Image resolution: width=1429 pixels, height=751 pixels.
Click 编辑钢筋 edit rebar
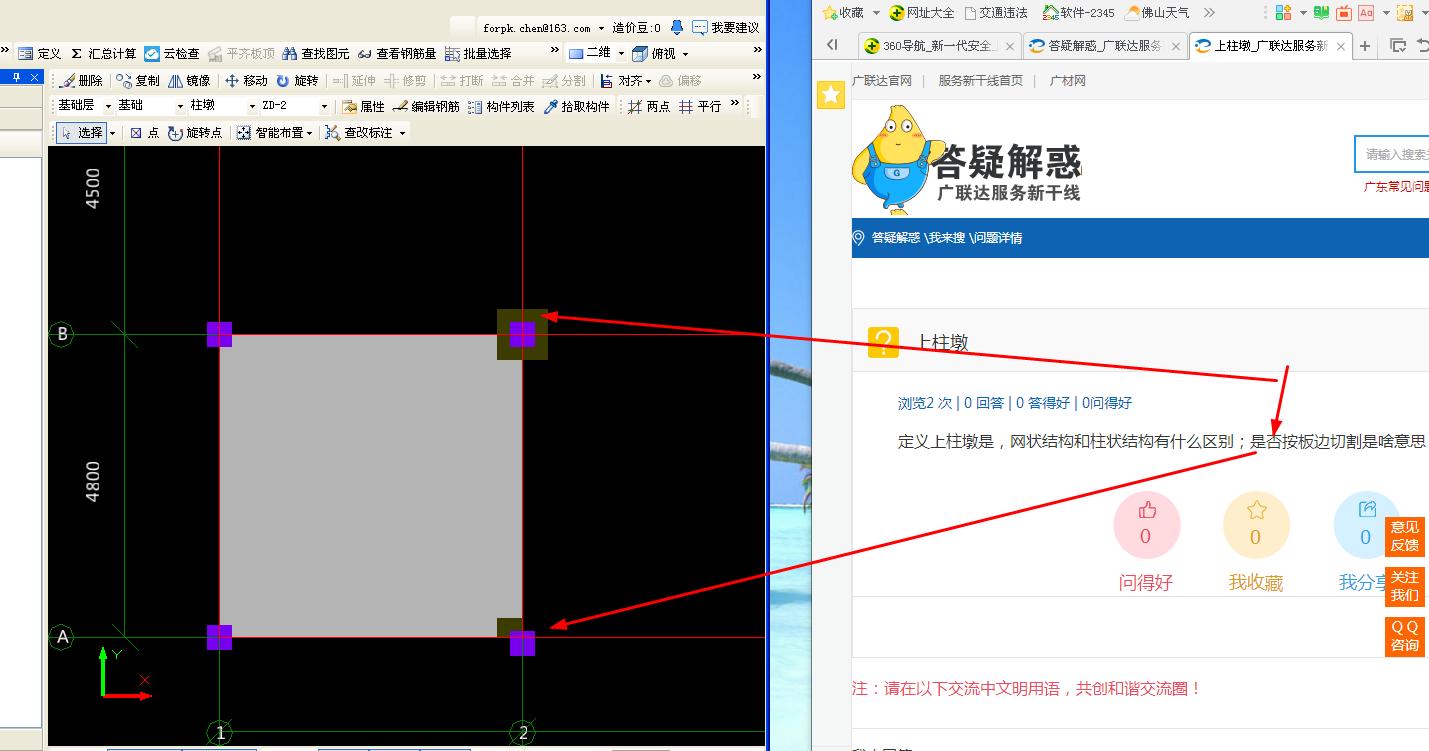tap(426, 106)
